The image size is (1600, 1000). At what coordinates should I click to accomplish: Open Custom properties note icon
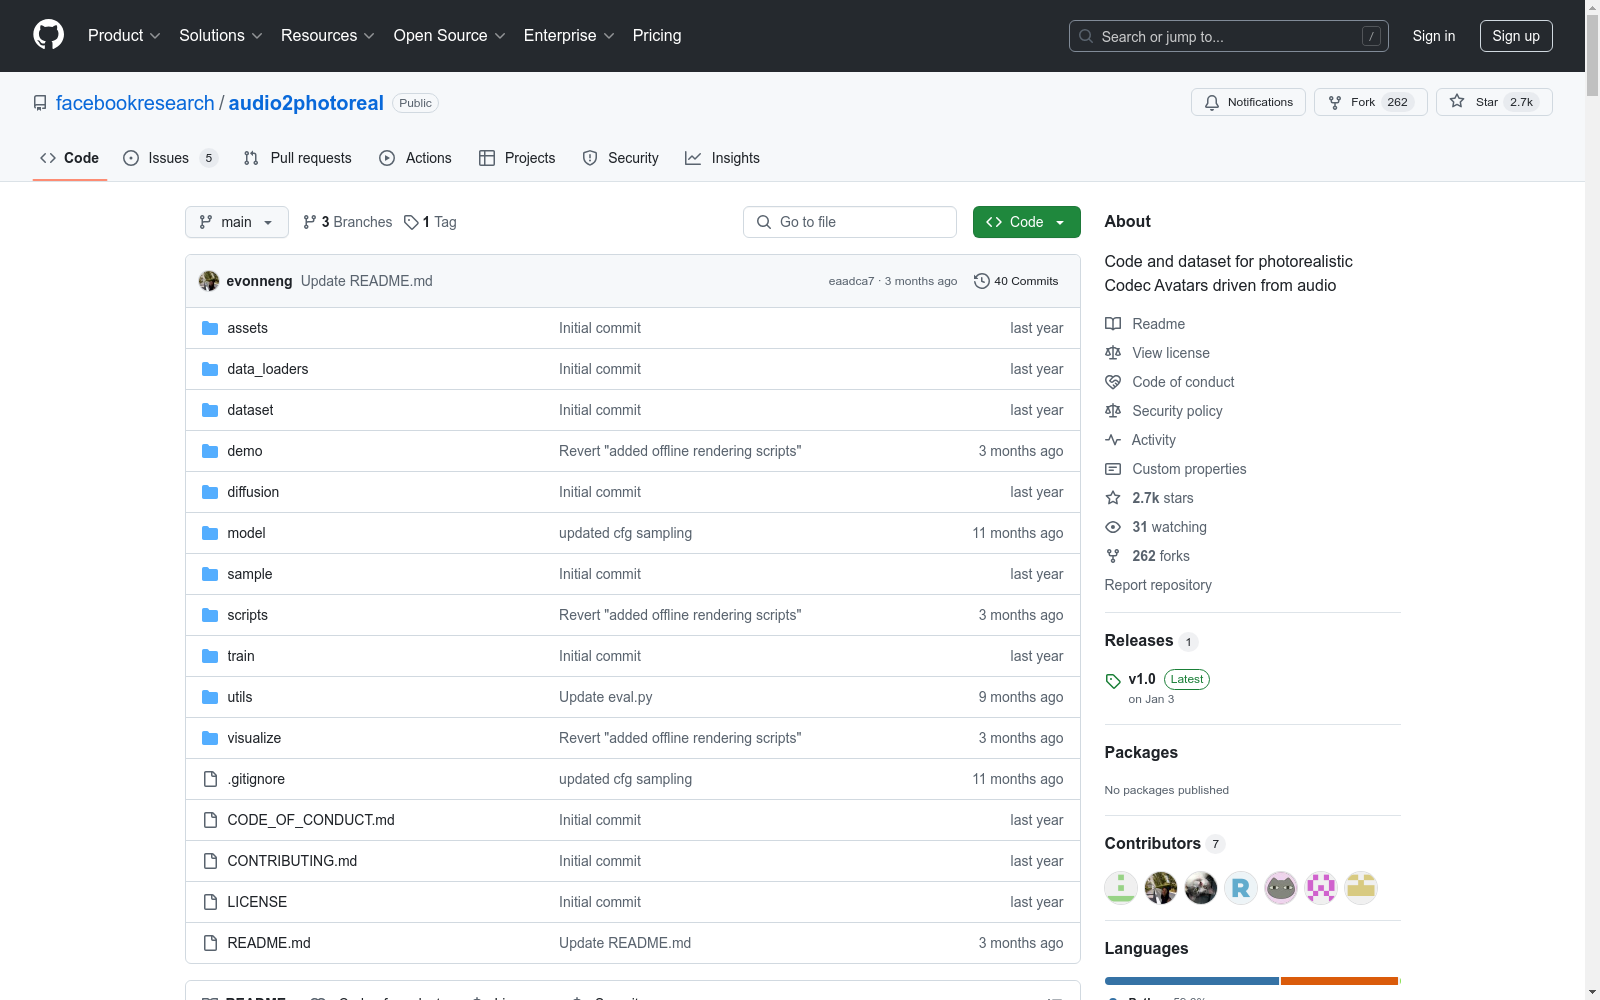[x=1113, y=469]
